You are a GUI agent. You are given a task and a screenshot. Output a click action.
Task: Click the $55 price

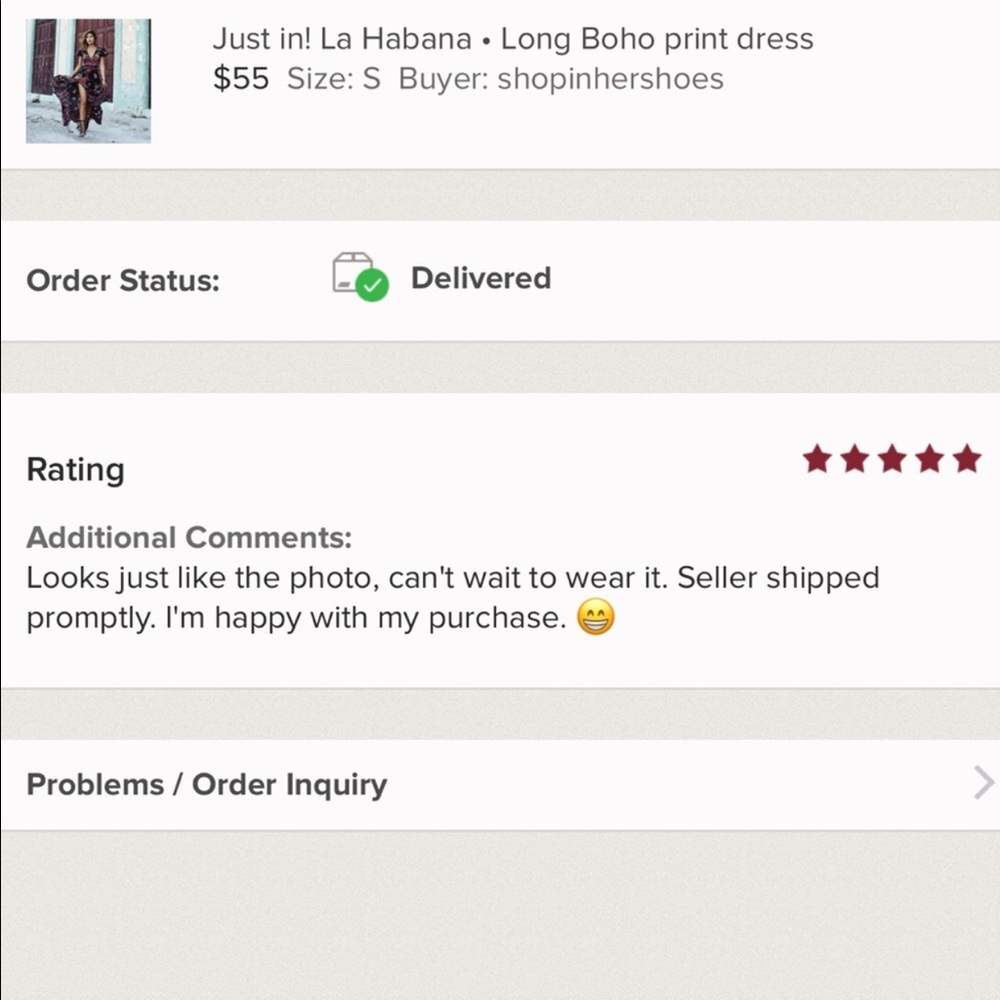(240, 79)
